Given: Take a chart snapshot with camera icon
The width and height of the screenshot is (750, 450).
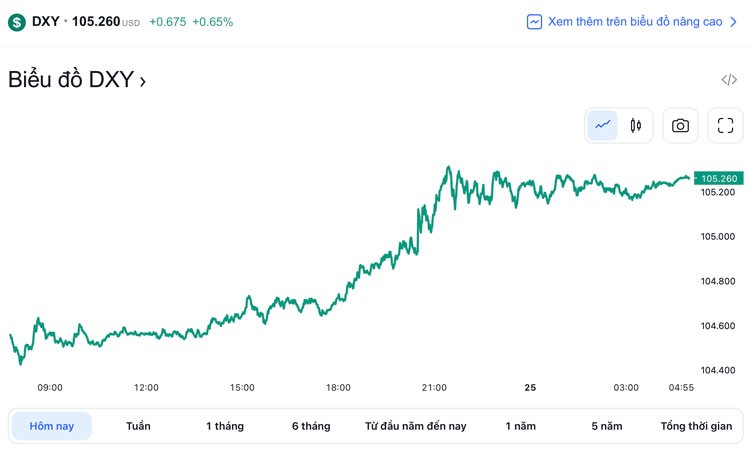Looking at the screenshot, I should [681, 125].
